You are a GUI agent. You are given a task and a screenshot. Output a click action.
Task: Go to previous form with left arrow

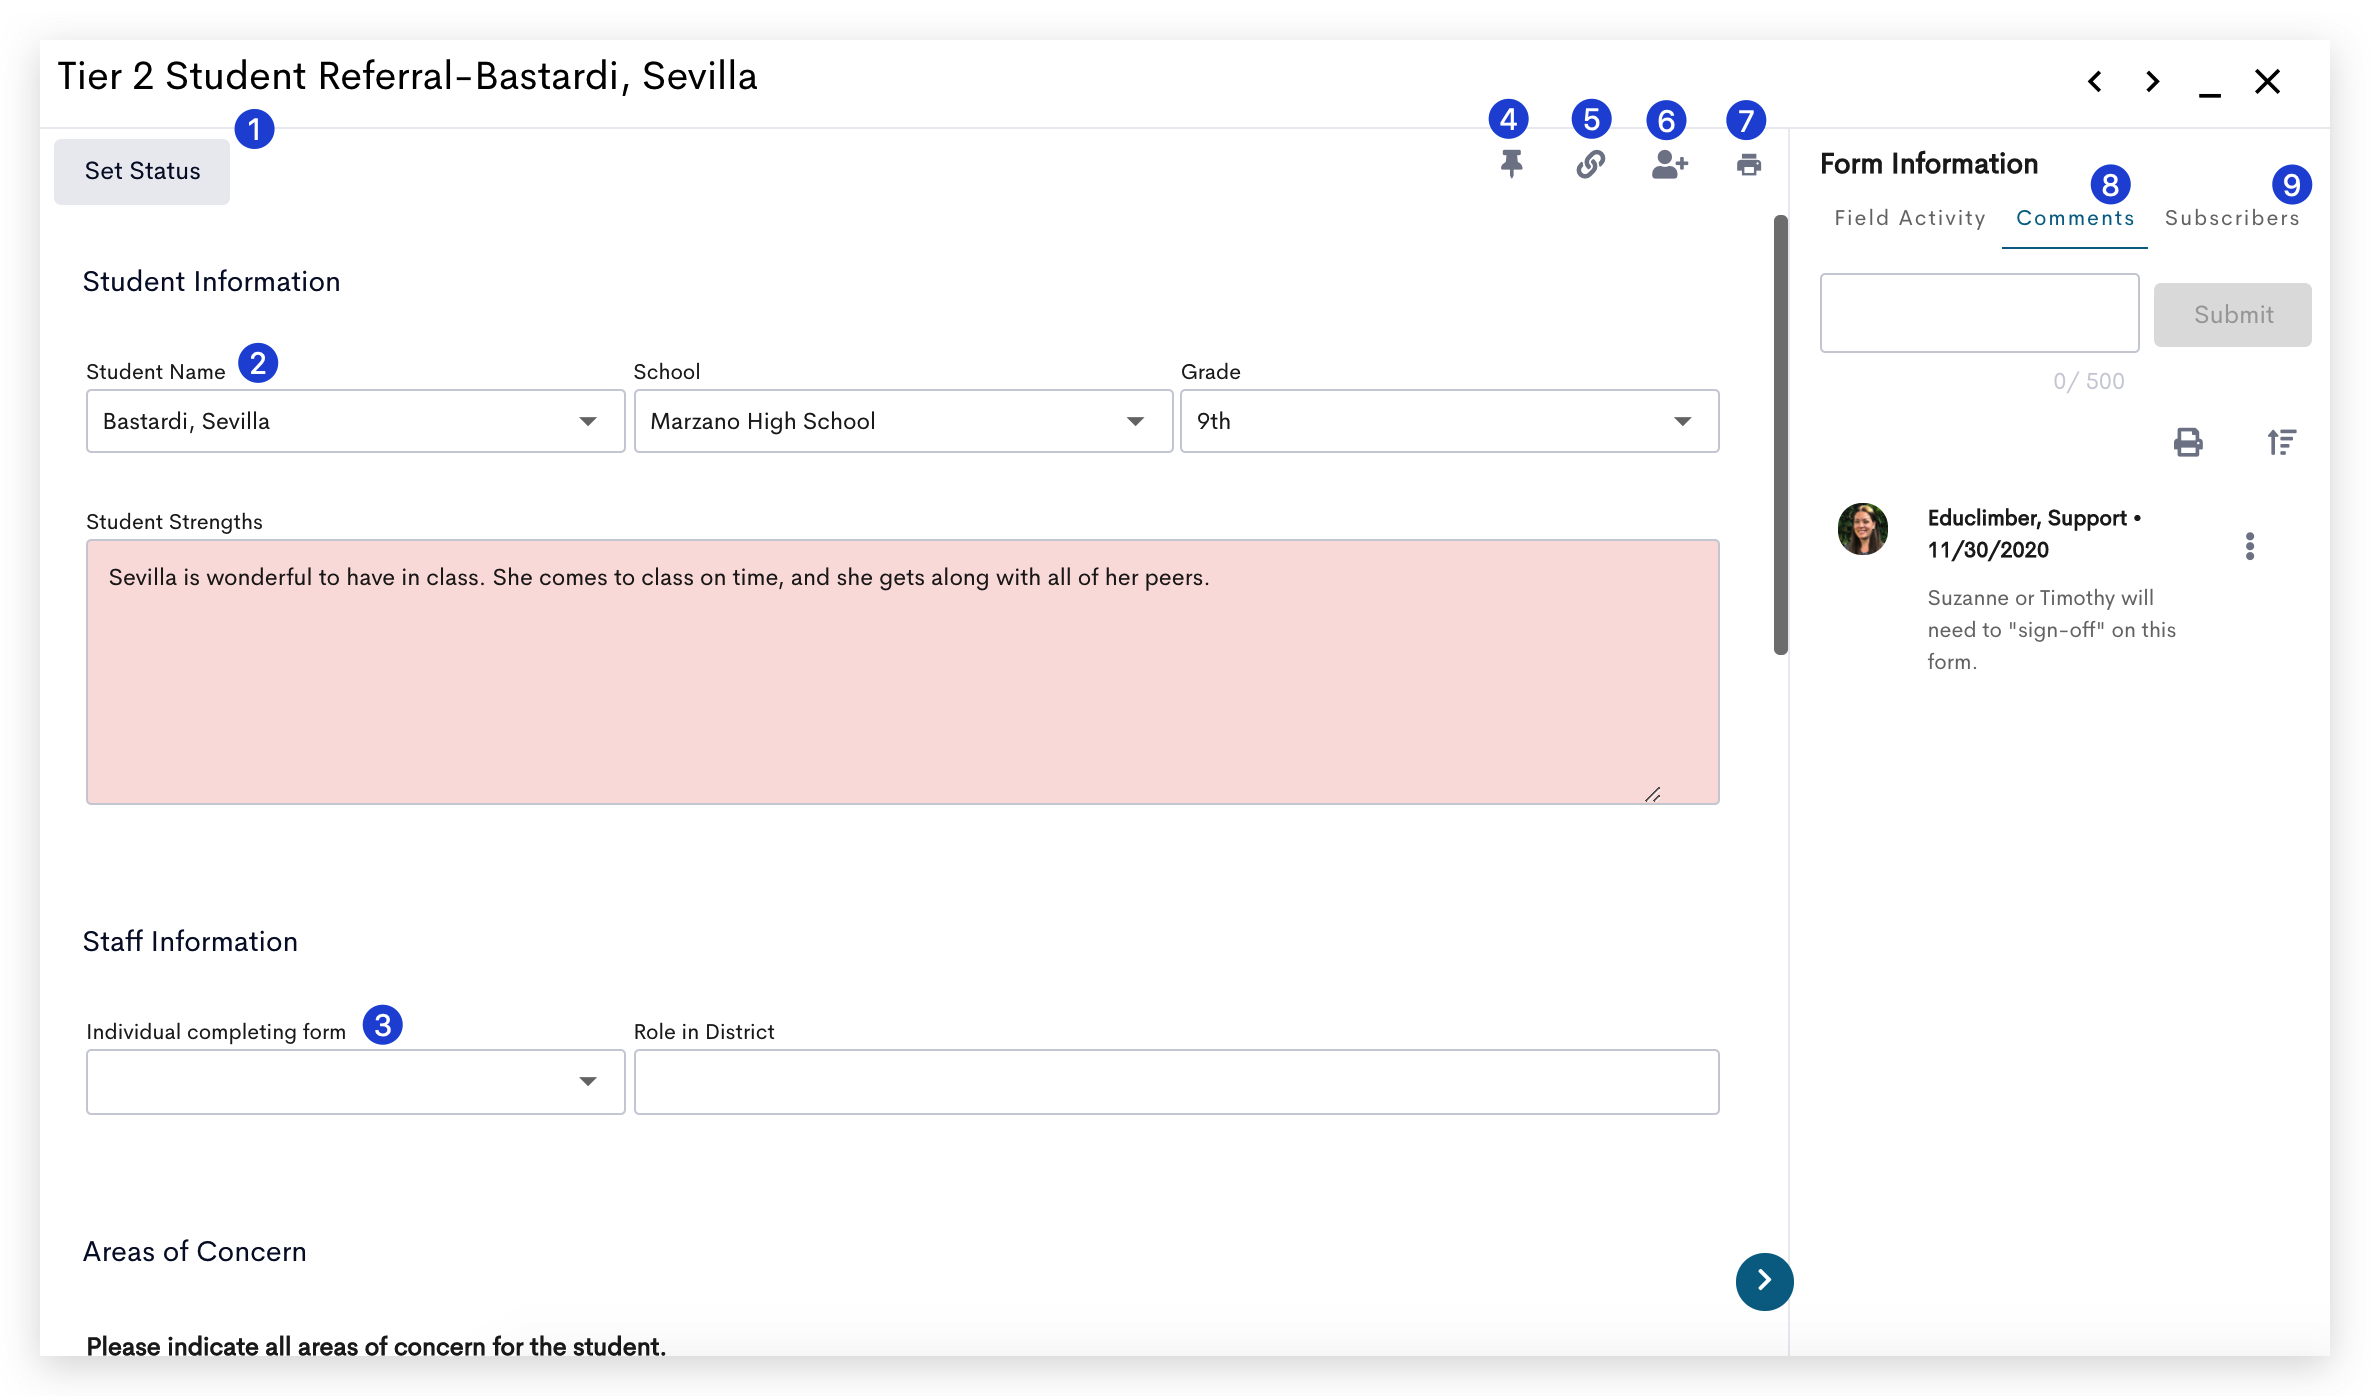point(2095,81)
